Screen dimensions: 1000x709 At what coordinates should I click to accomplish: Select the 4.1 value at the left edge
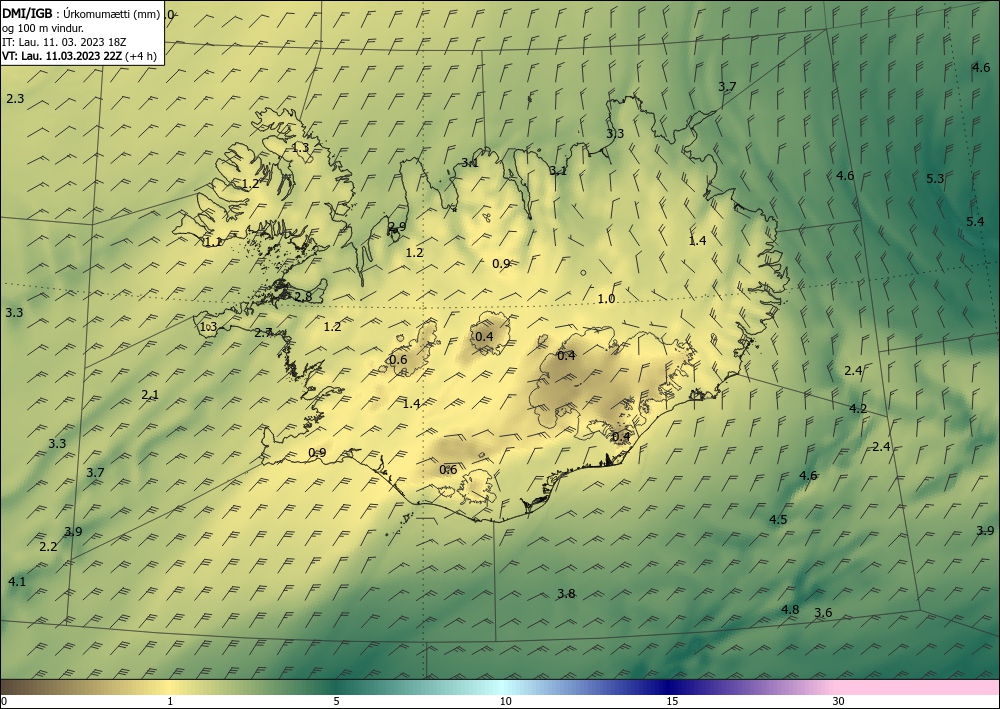coord(17,581)
